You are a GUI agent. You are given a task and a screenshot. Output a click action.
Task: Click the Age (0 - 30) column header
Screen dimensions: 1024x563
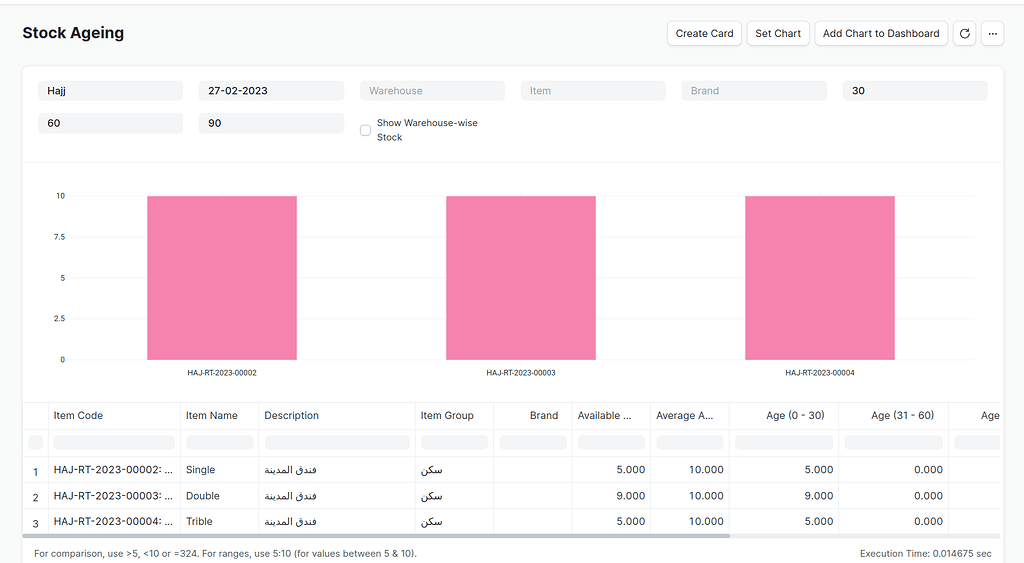784,415
